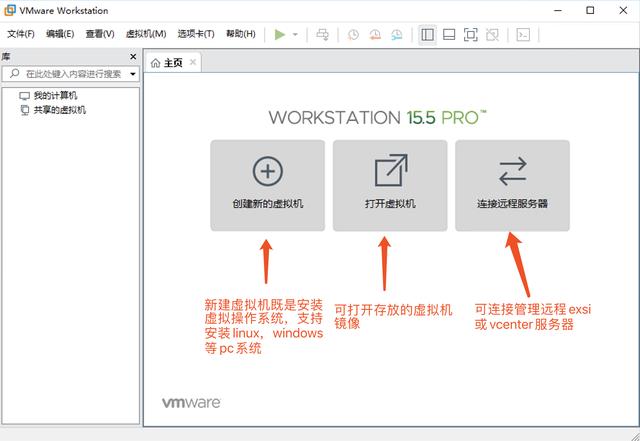Click the take snapshot clock icon
The height and width of the screenshot is (441, 640).
click(353, 35)
